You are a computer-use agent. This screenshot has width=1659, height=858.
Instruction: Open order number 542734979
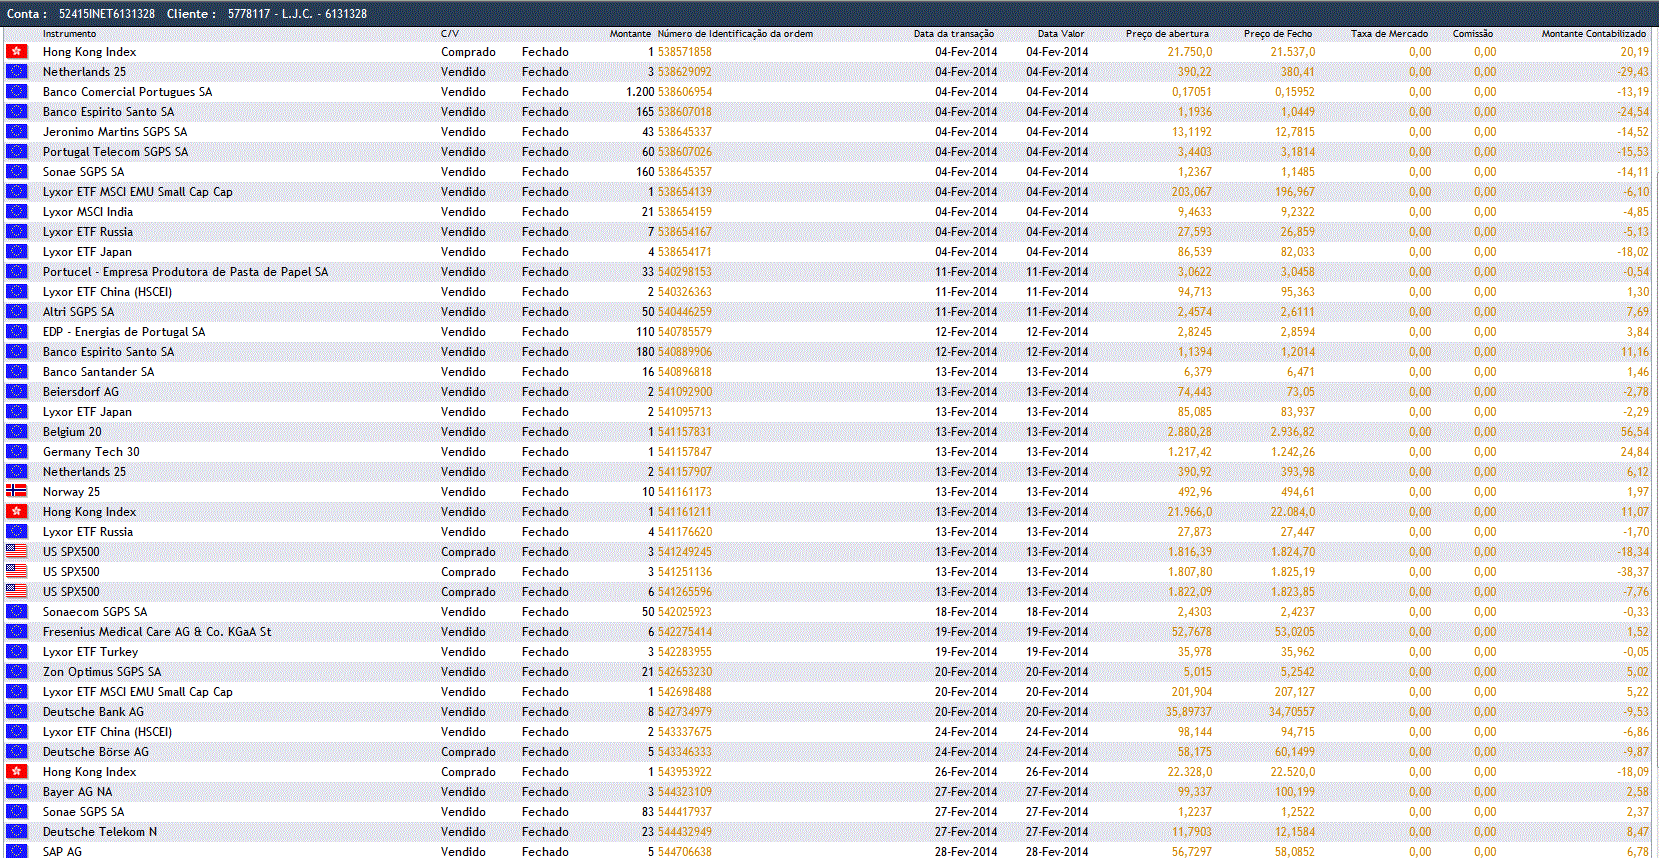[685, 712]
